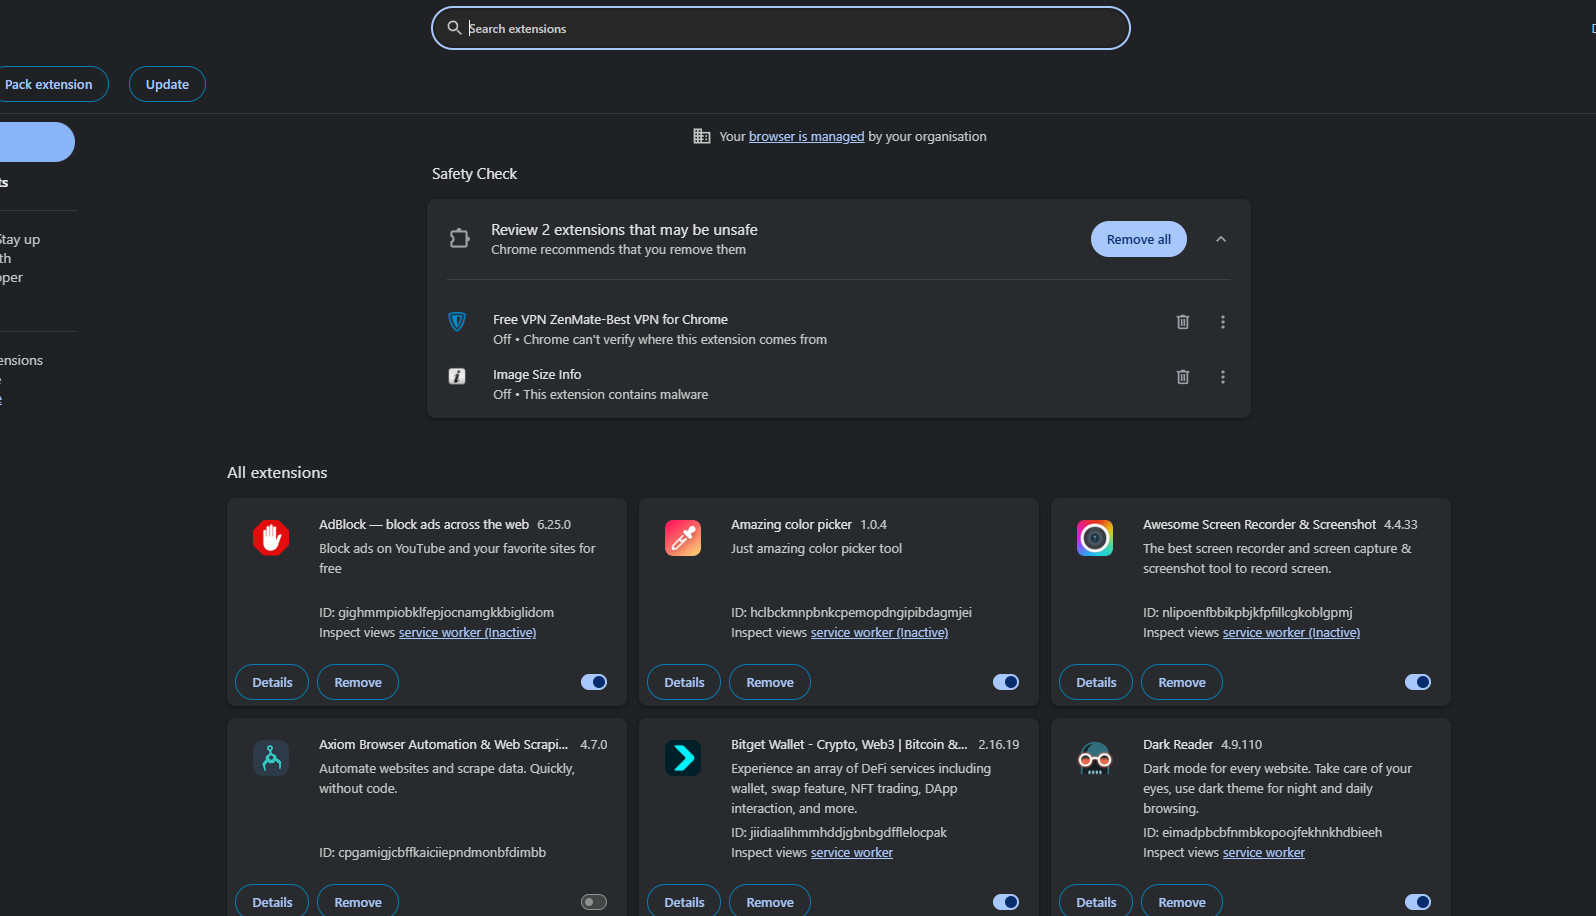Enable the Axiom Browser Automation toggle
Screen dimensions: 1596x916
point(594,902)
